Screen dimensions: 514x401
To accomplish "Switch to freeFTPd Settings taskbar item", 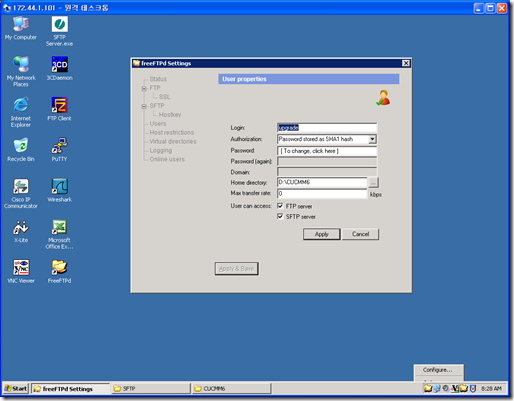I will click(70, 389).
